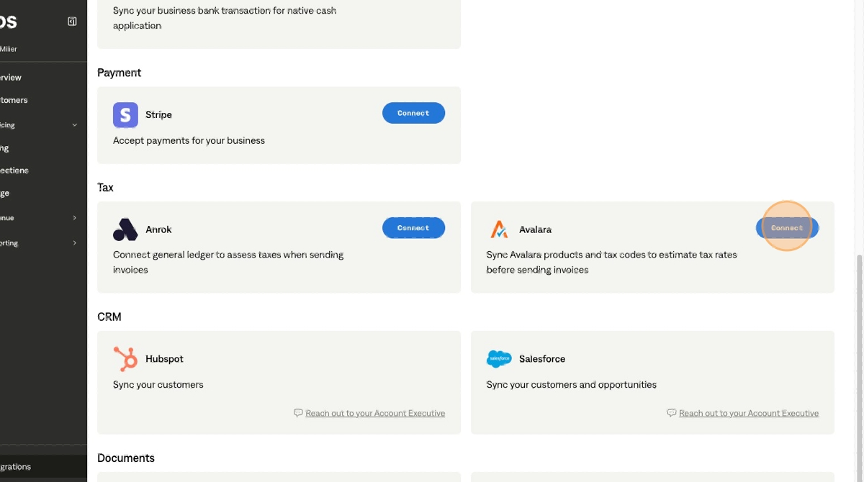Expand the Reporting sidebar section chevron
The height and width of the screenshot is (482, 864).
pyautogui.click(x=75, y=243)
